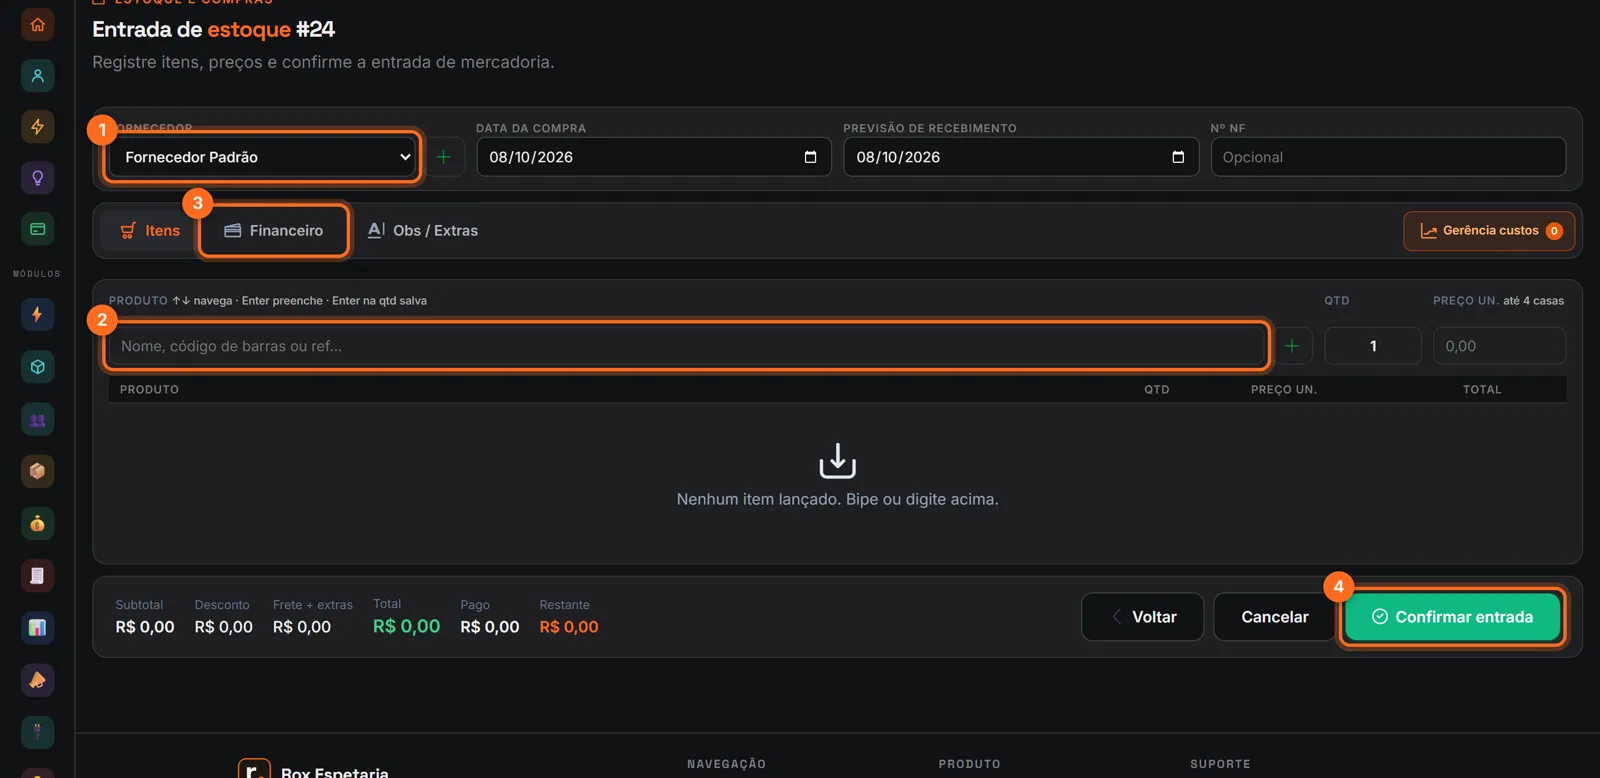Focus the product name or barcode field

(x=686, y=346)
